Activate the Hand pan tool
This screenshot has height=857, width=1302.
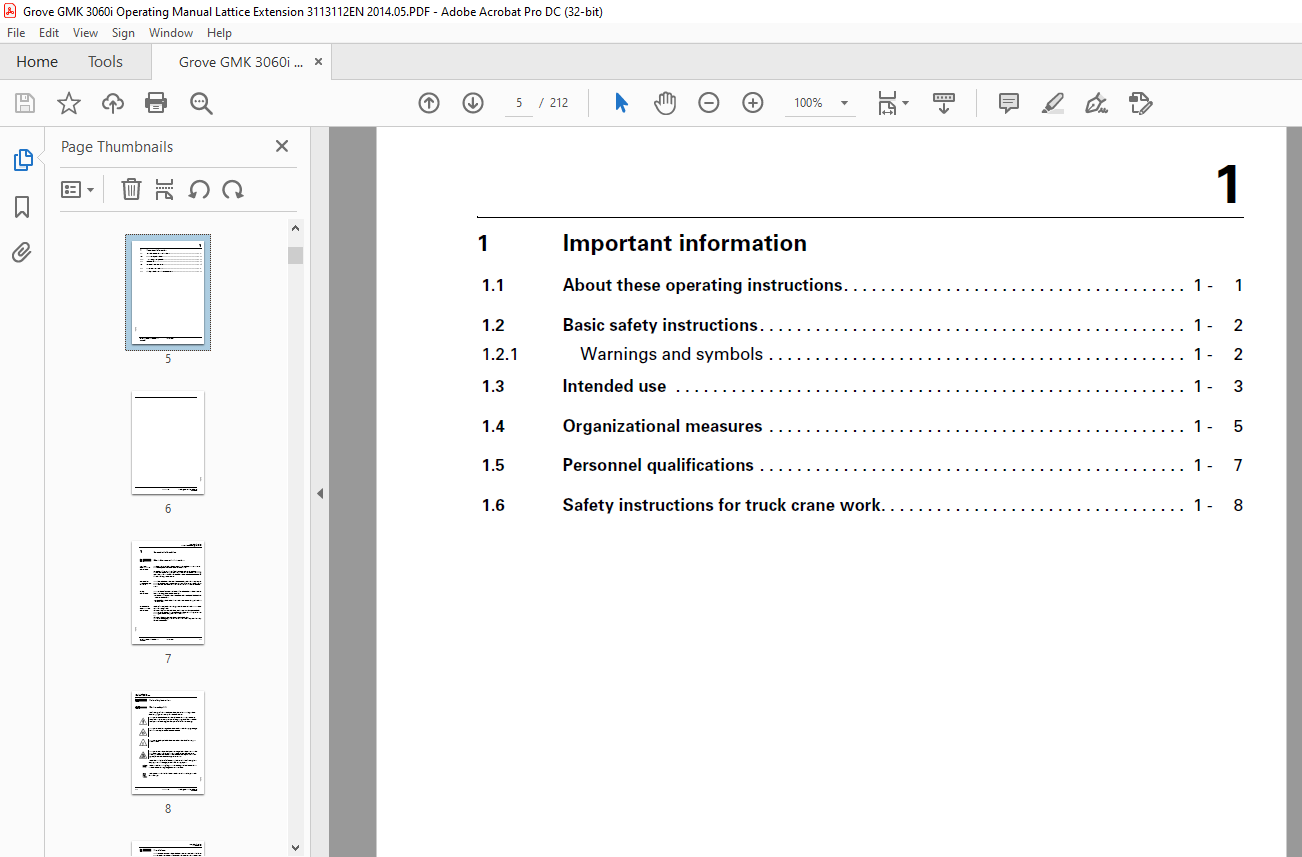(x=665, y=103)
